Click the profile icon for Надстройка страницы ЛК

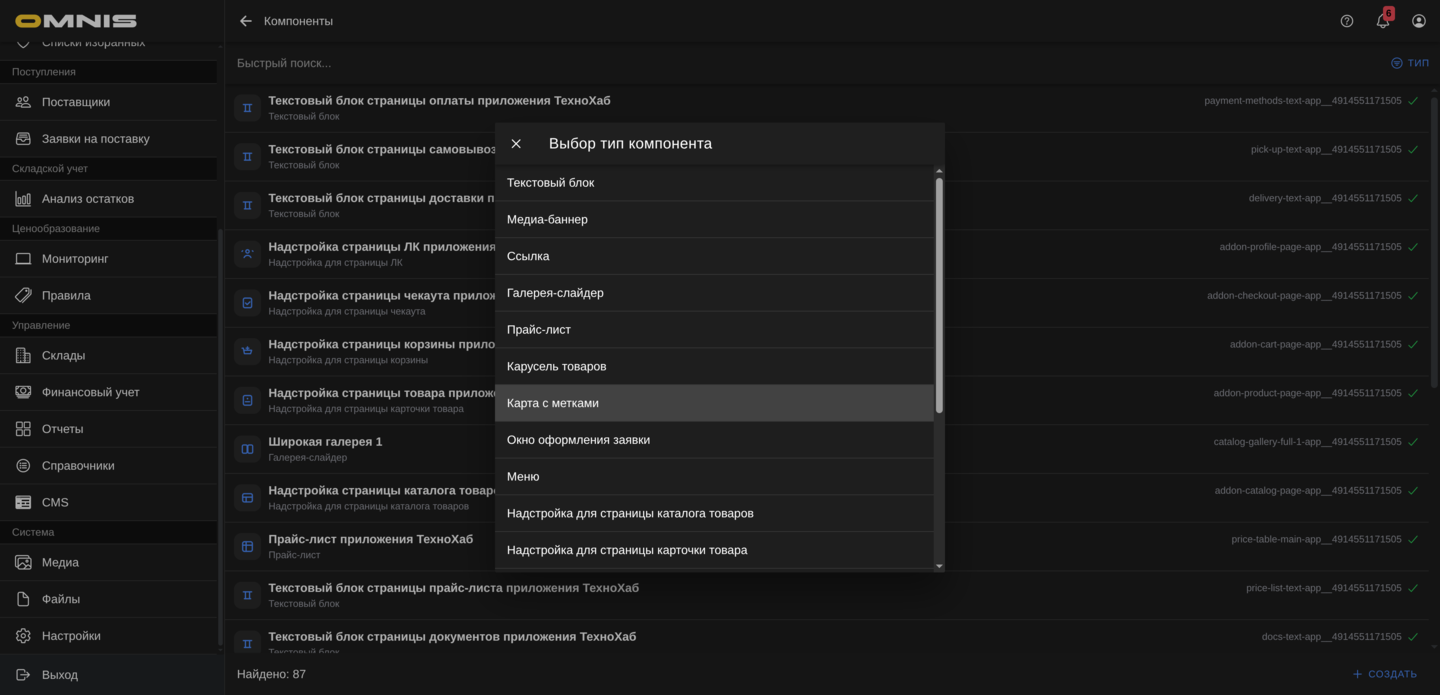tap(247, 253)
